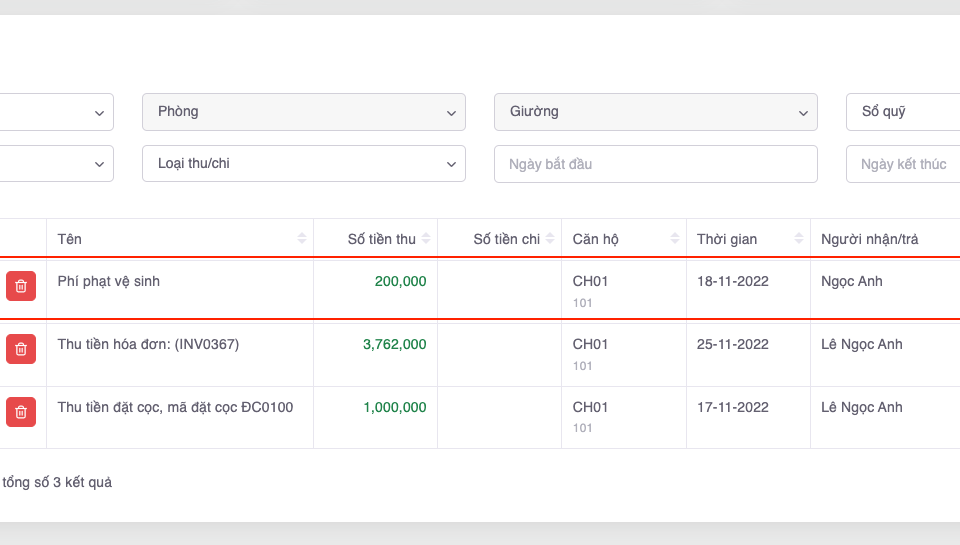Open the Phòng dropdown
Image resolution: width=960 pixels, height=545 pixels.
point(304,112)
